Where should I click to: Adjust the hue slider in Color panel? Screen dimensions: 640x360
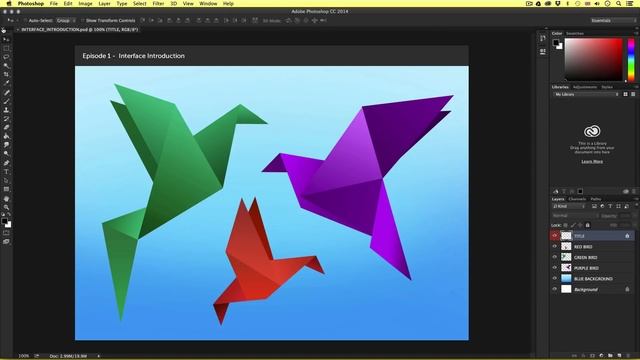(631, 60)
